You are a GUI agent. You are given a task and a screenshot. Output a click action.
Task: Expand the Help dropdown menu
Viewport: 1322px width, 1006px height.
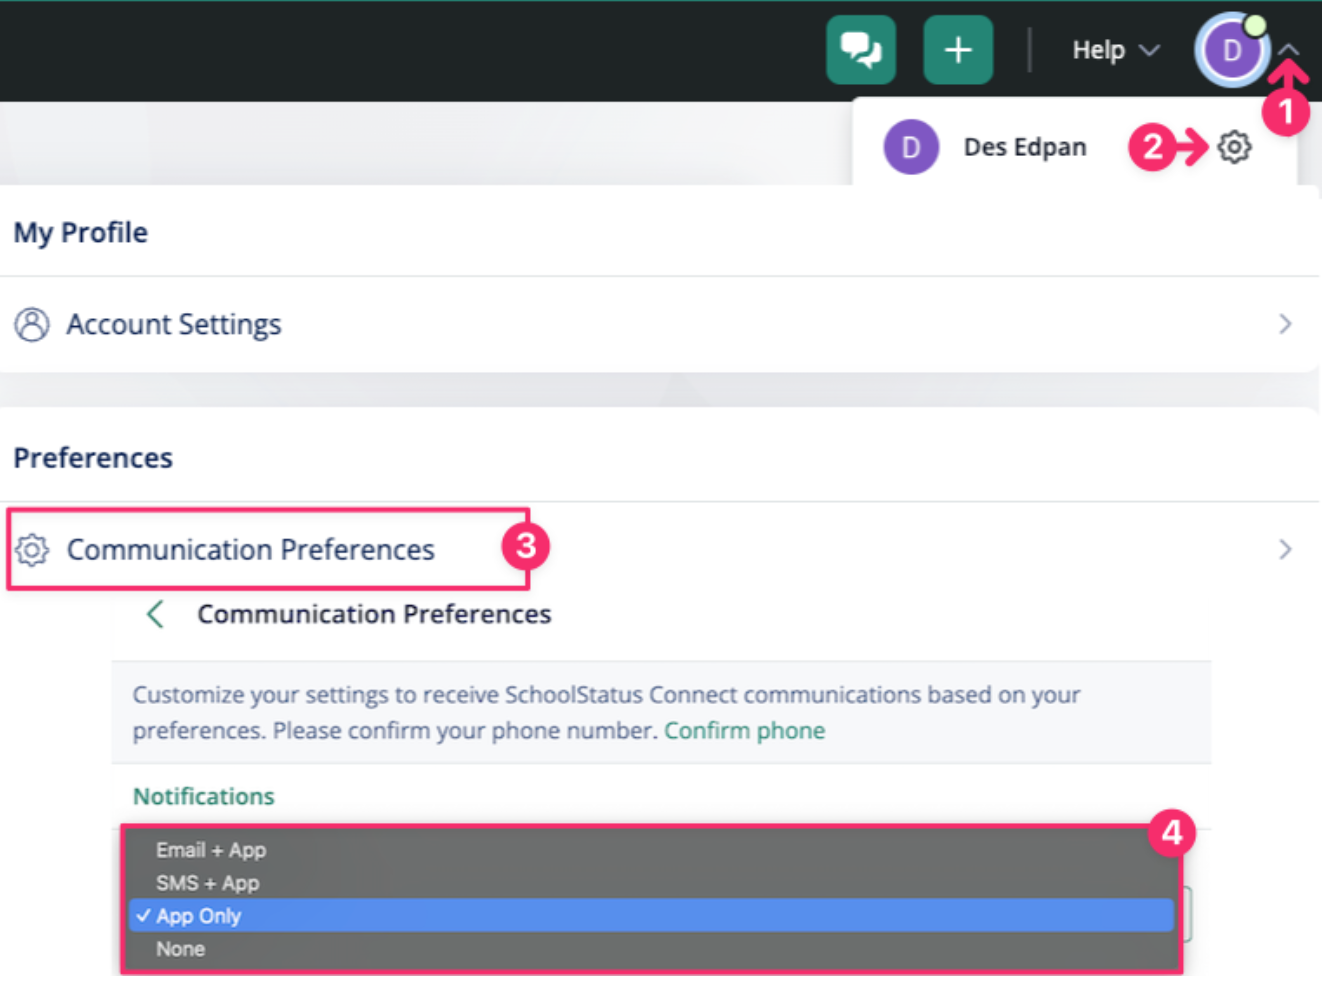[x=1115, y=50]
